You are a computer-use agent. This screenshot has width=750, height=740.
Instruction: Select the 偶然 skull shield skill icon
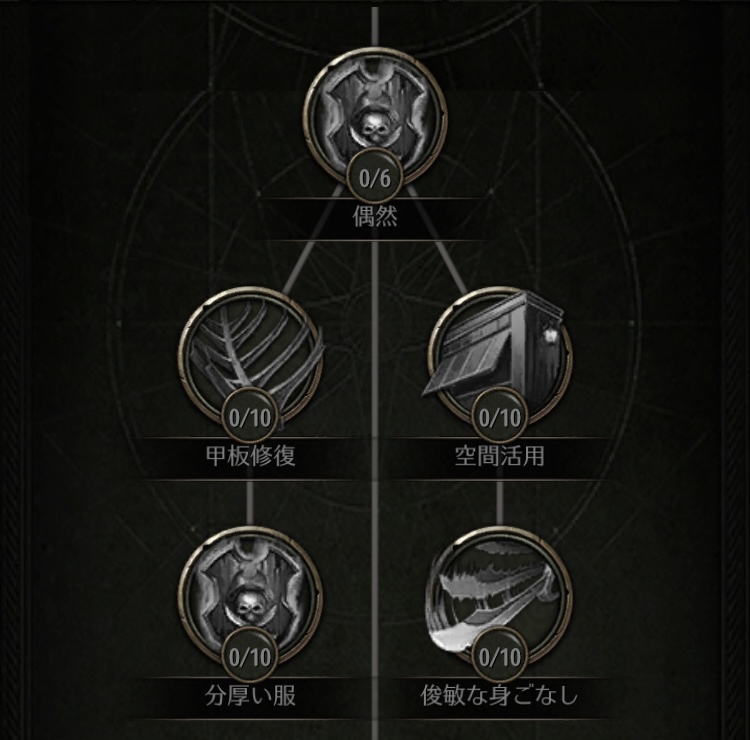pyautogui.click(x=375, y=120)
